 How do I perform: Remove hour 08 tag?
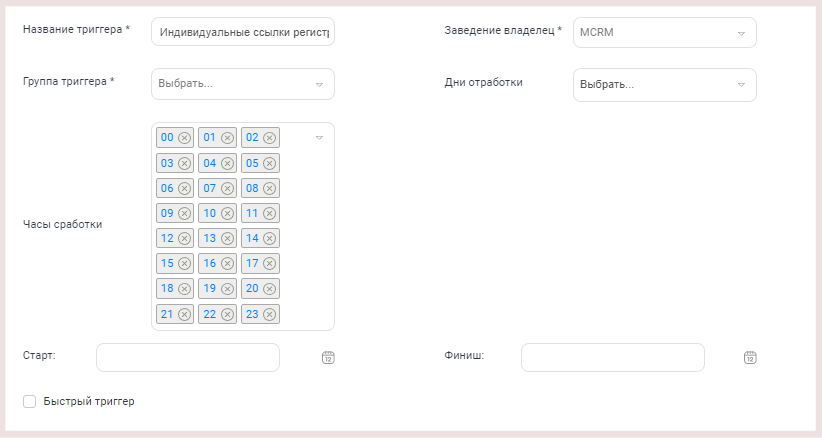pos(269,189)
